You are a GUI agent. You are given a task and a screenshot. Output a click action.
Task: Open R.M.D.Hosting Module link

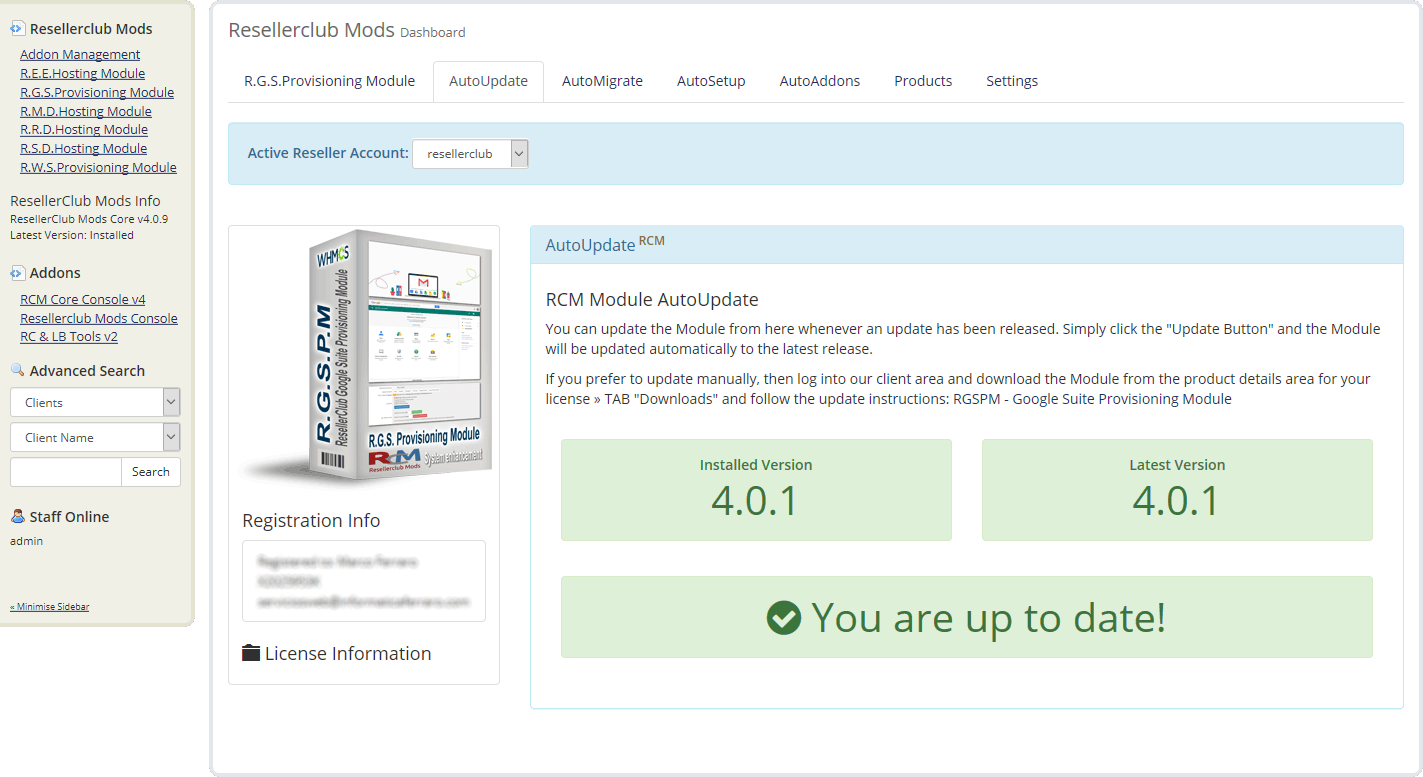pos(86,111)
